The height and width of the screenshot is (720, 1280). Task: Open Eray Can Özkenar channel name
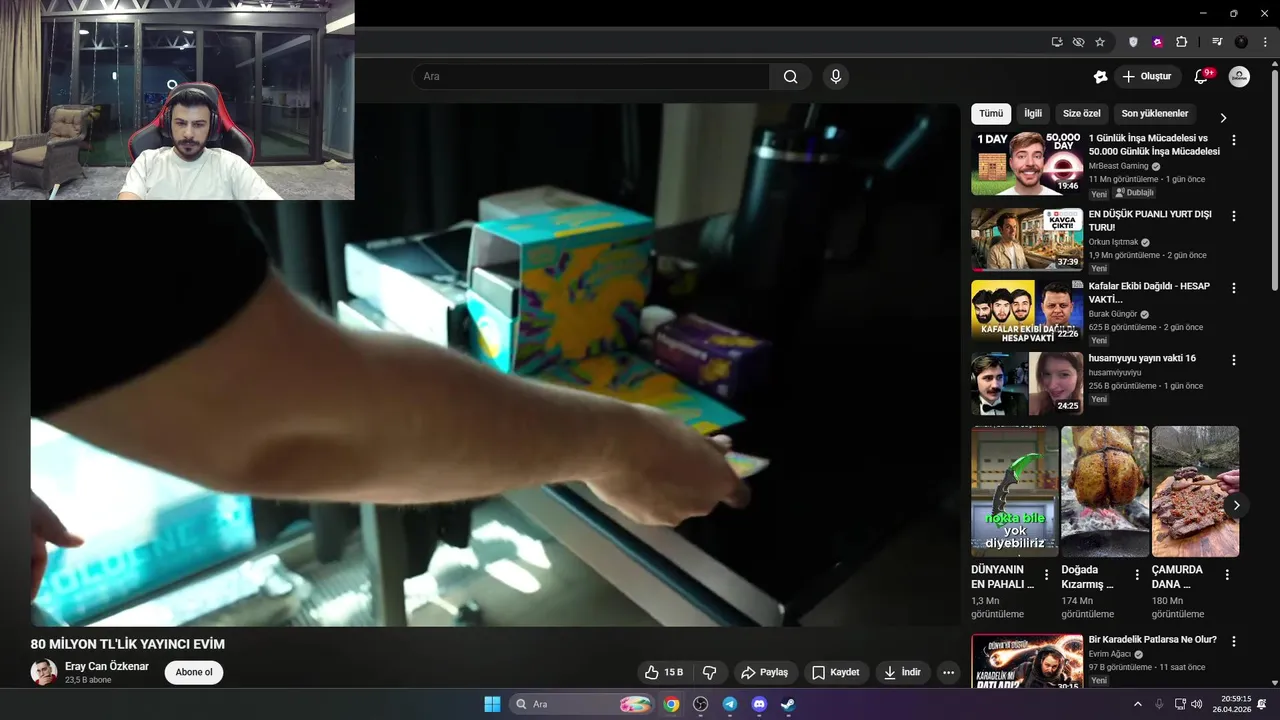107,666
